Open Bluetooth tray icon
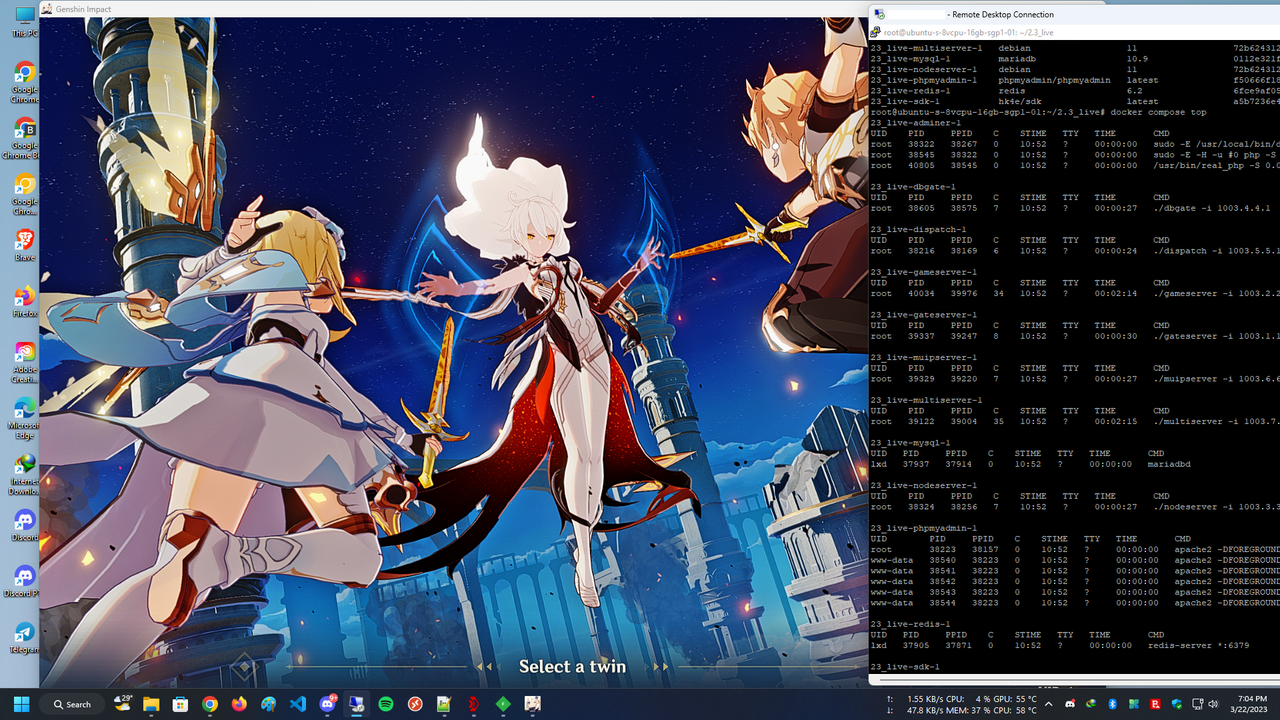The height and width of the screenshot is (720, 1280). 1113,704
